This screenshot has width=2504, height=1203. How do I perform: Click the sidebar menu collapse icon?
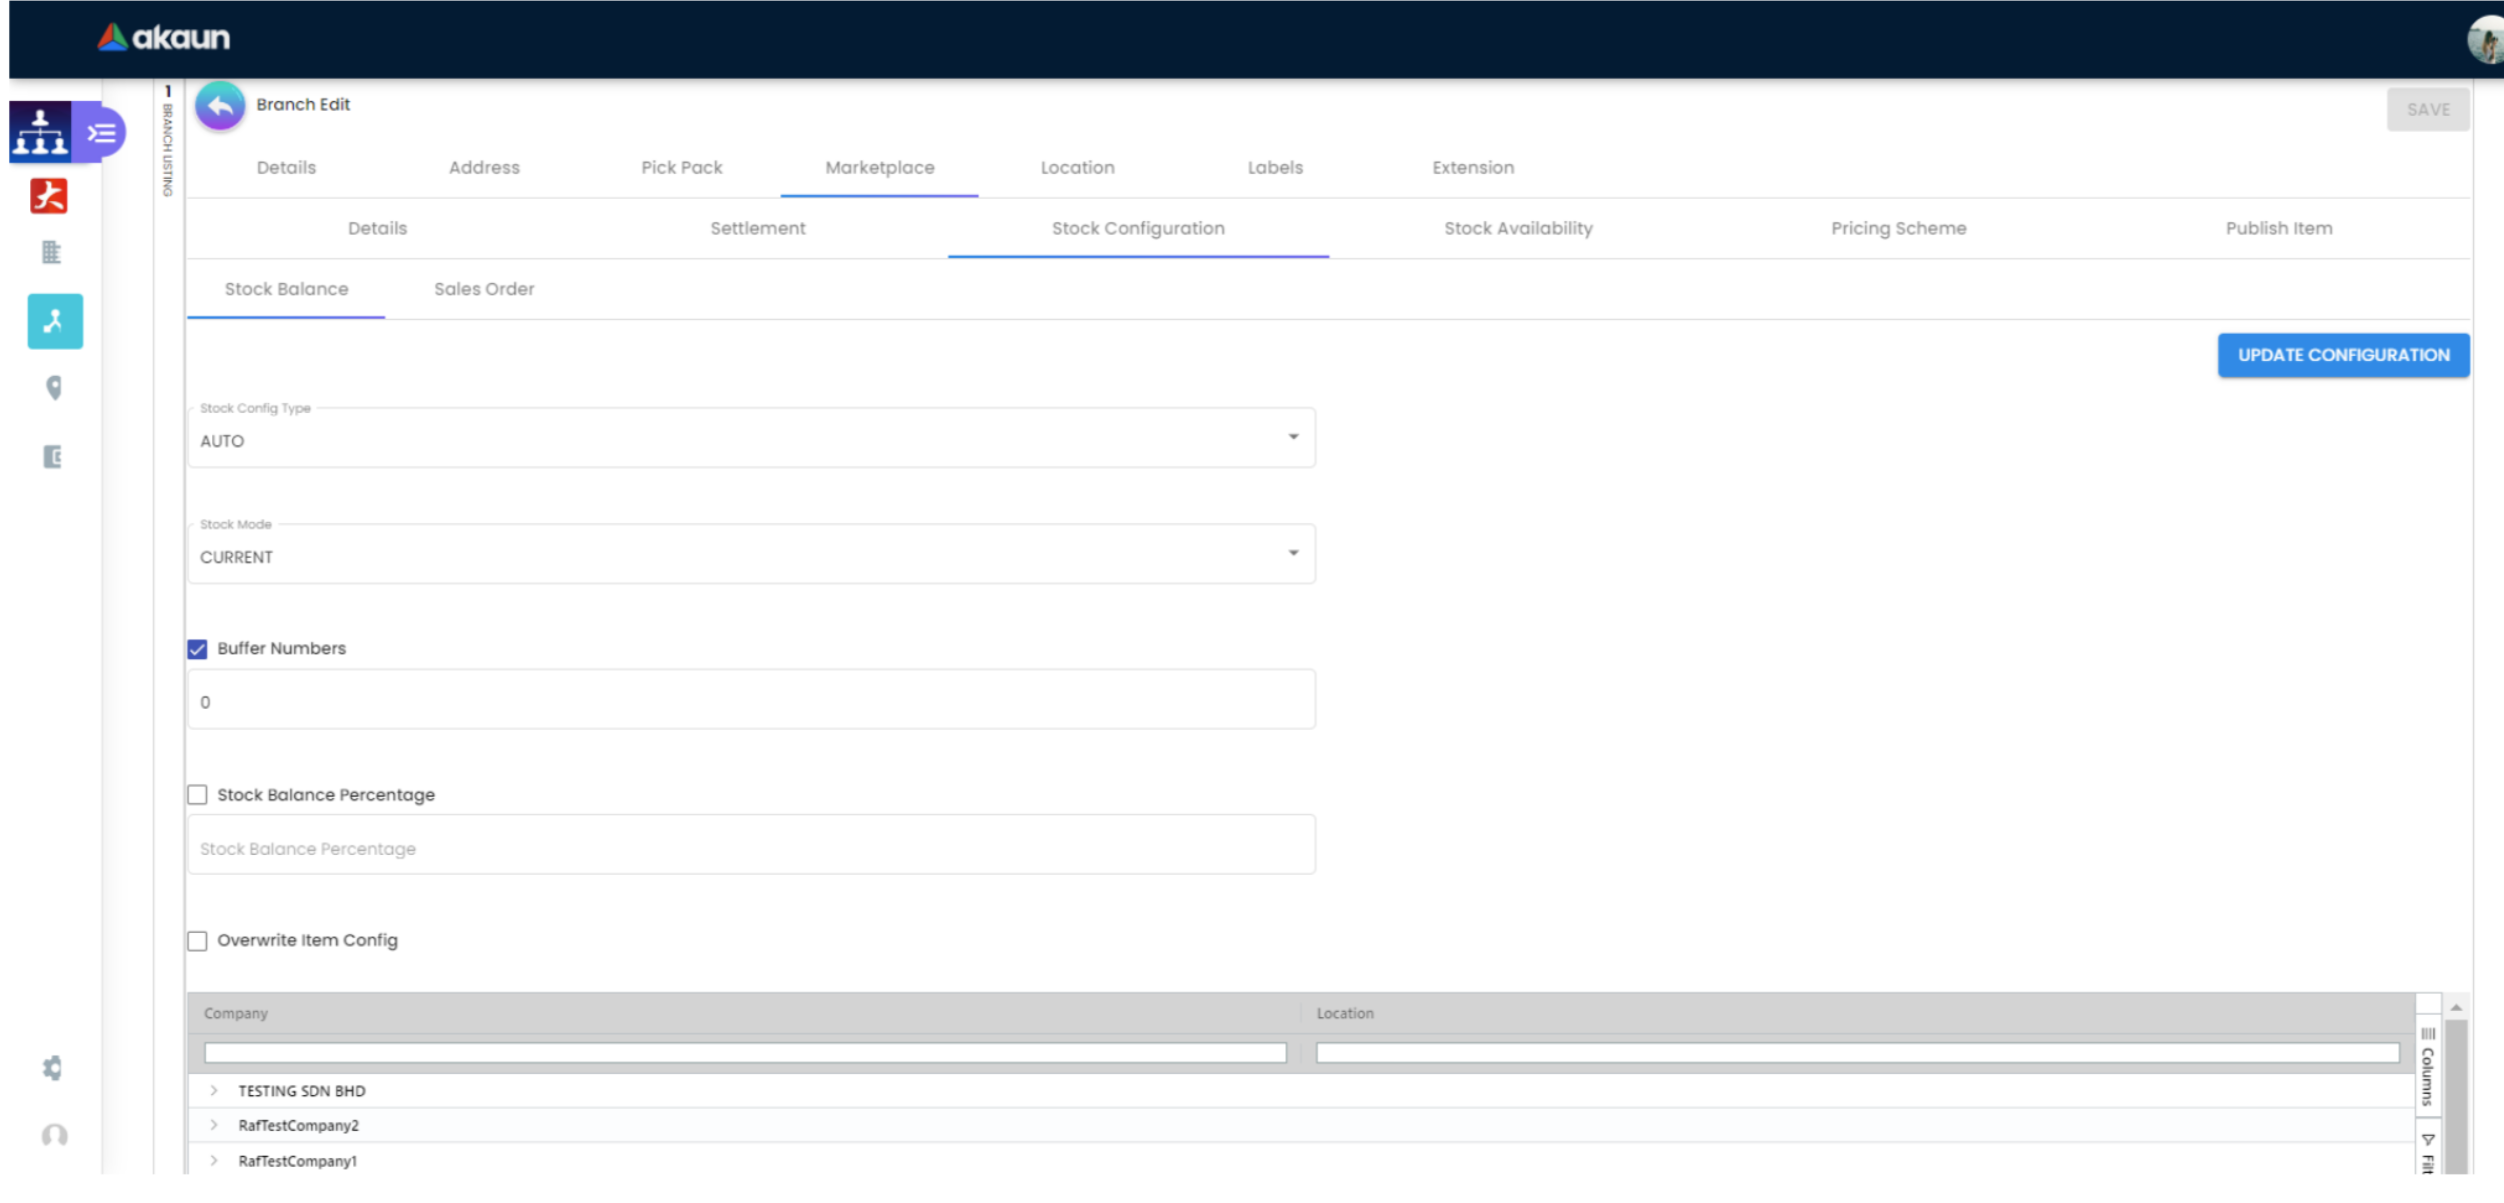[101, 133]
